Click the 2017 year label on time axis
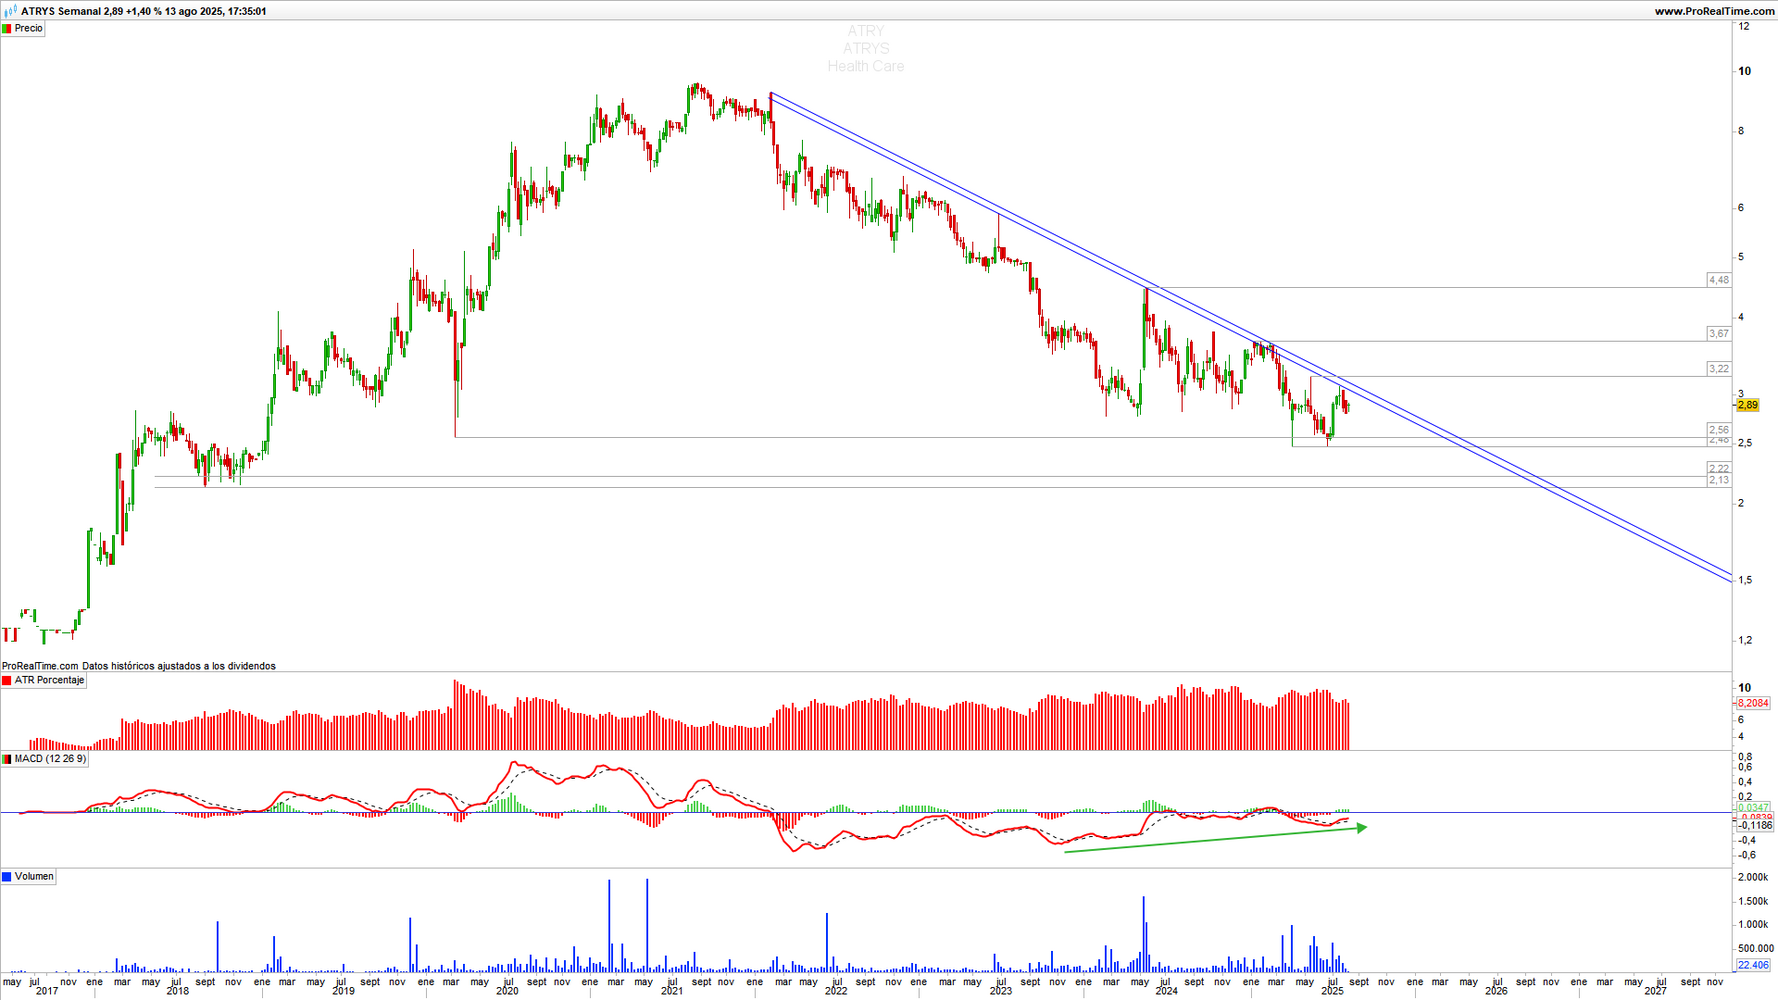Viewport: 1778px width, 1000px height. [x=47, y=992]
